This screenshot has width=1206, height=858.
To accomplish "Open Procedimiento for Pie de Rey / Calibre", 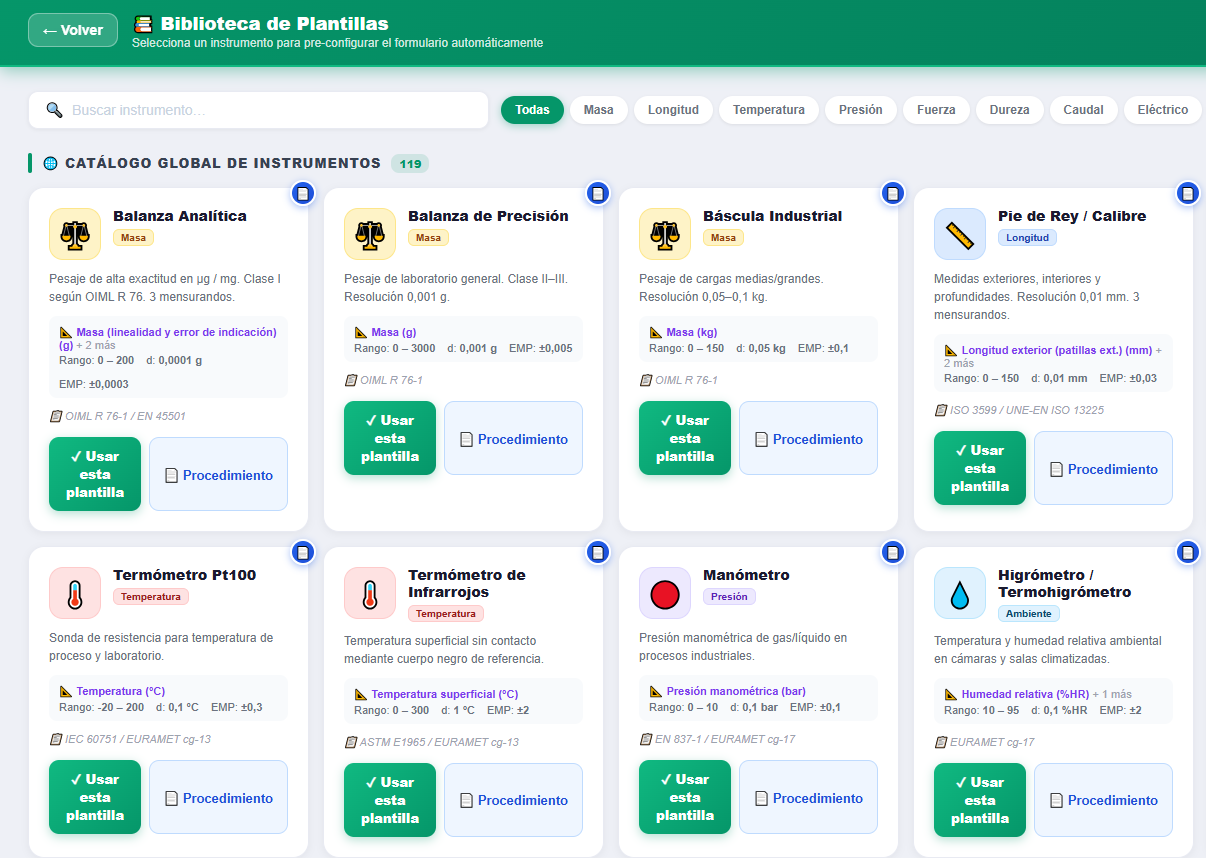I will tap(1103, 468).
